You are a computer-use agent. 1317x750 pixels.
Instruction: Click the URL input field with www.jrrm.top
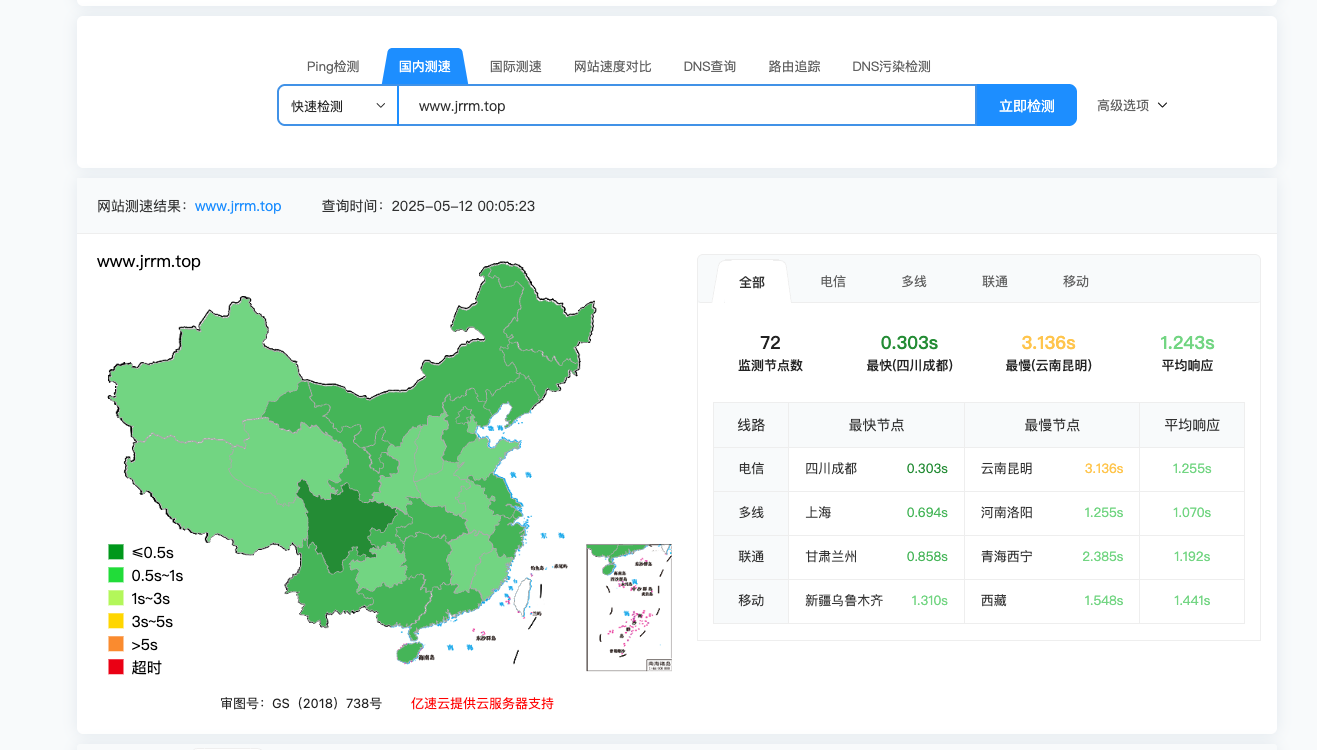(686, 105)
